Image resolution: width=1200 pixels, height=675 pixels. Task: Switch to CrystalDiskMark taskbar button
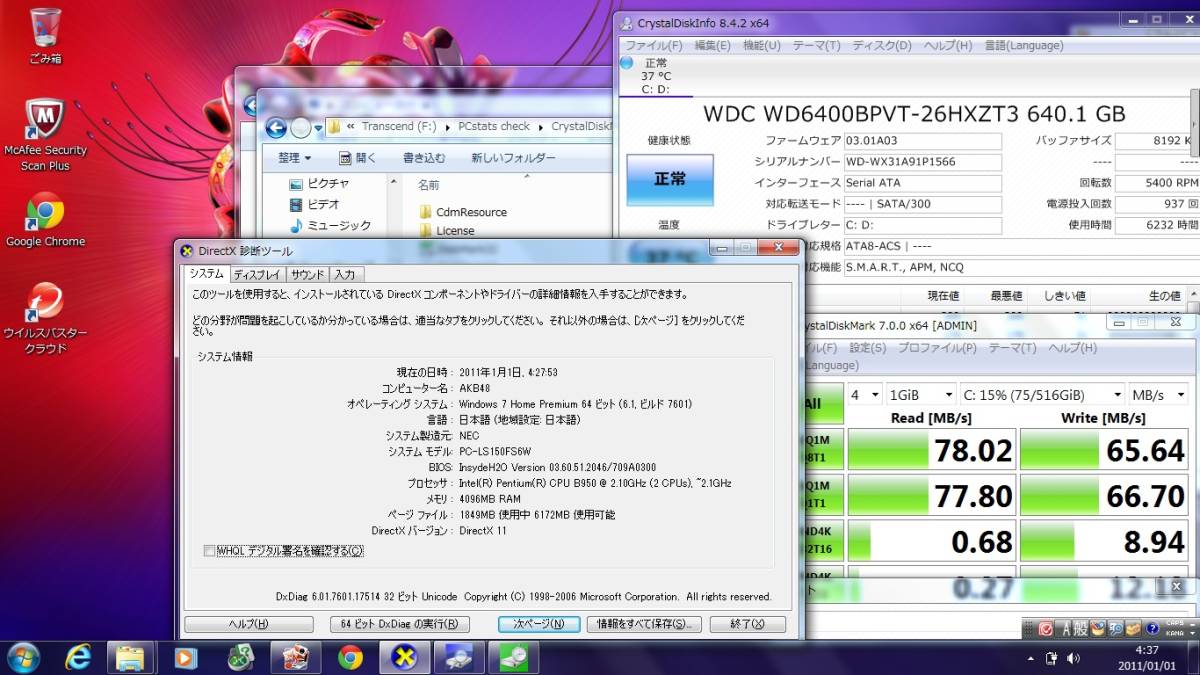[514, 657]
